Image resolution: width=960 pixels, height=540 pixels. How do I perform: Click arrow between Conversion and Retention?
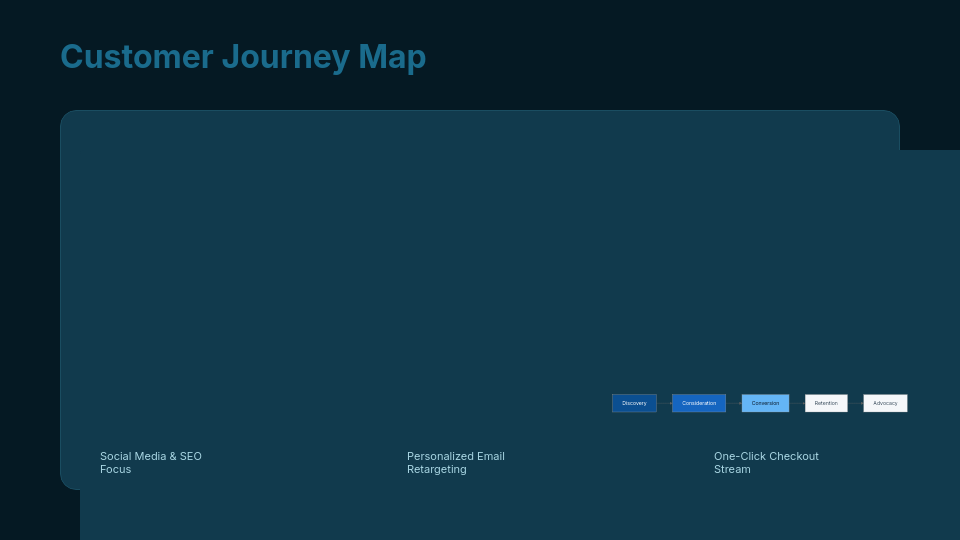(797, 403)
